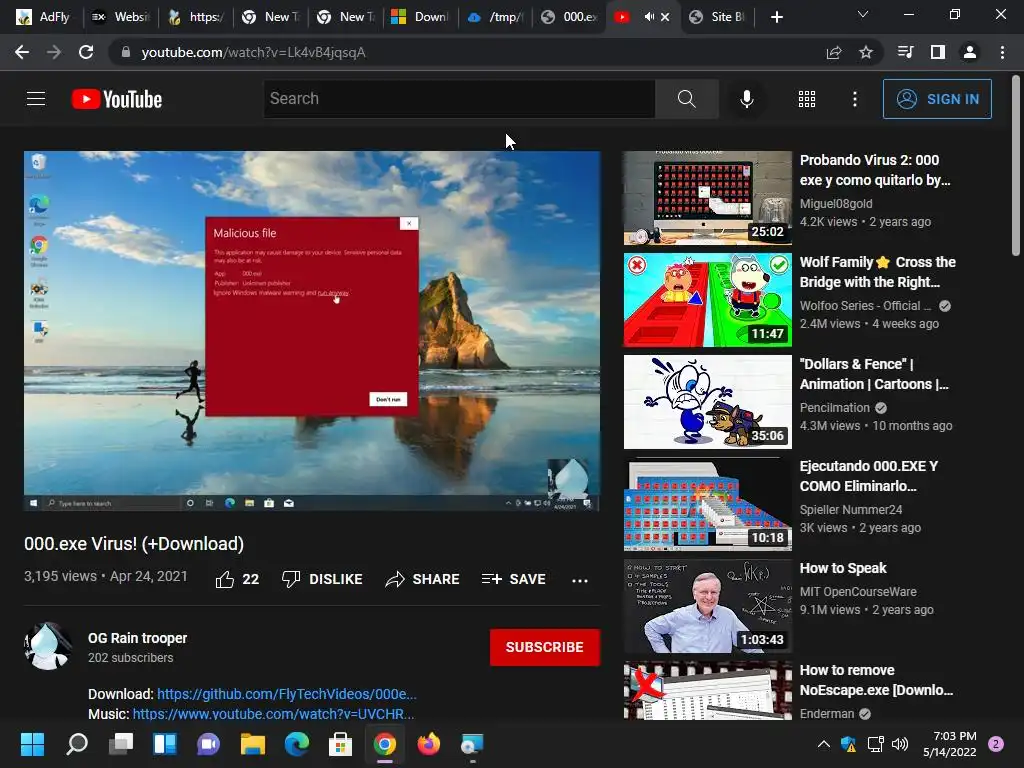This screenshot has height=768, width=1024.
Task: Start voice search with the microphone icon
Action: [746, 99]
